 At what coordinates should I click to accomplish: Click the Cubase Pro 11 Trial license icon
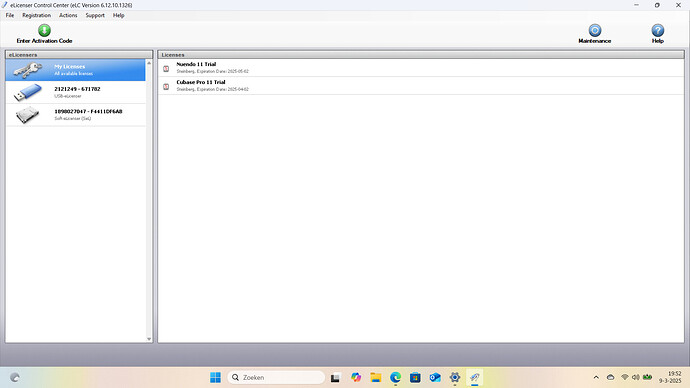coord(166,86)
